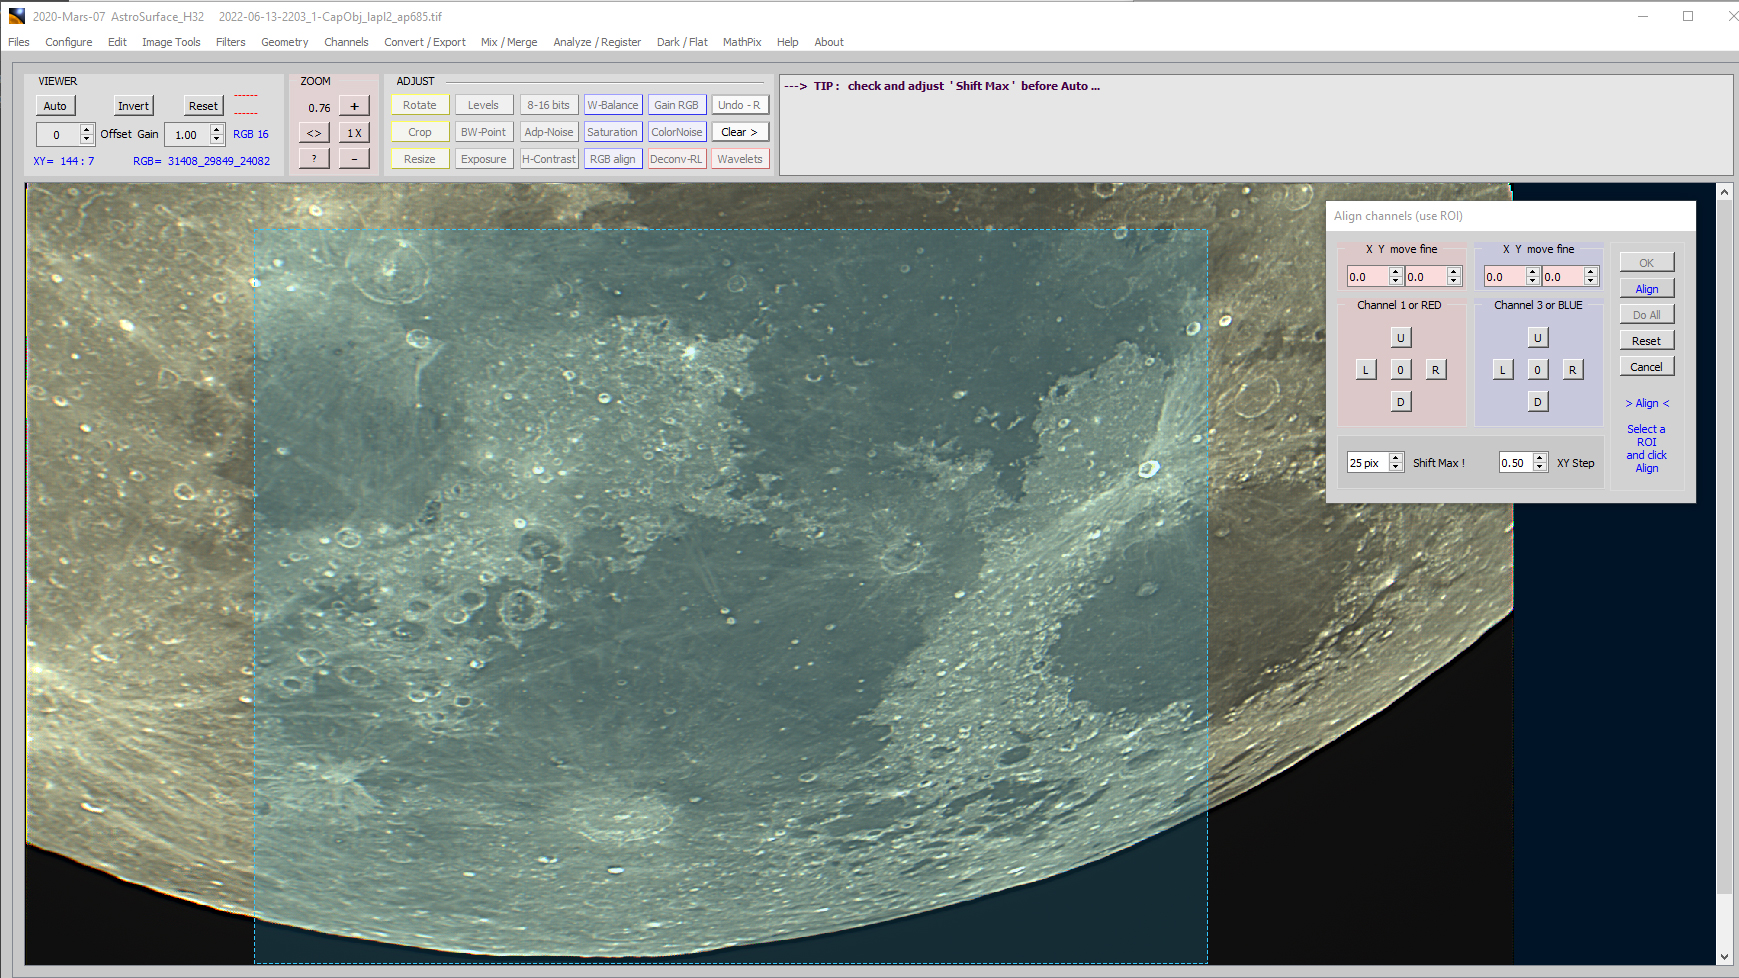Open the Wavelets tool

coord(740,159)
